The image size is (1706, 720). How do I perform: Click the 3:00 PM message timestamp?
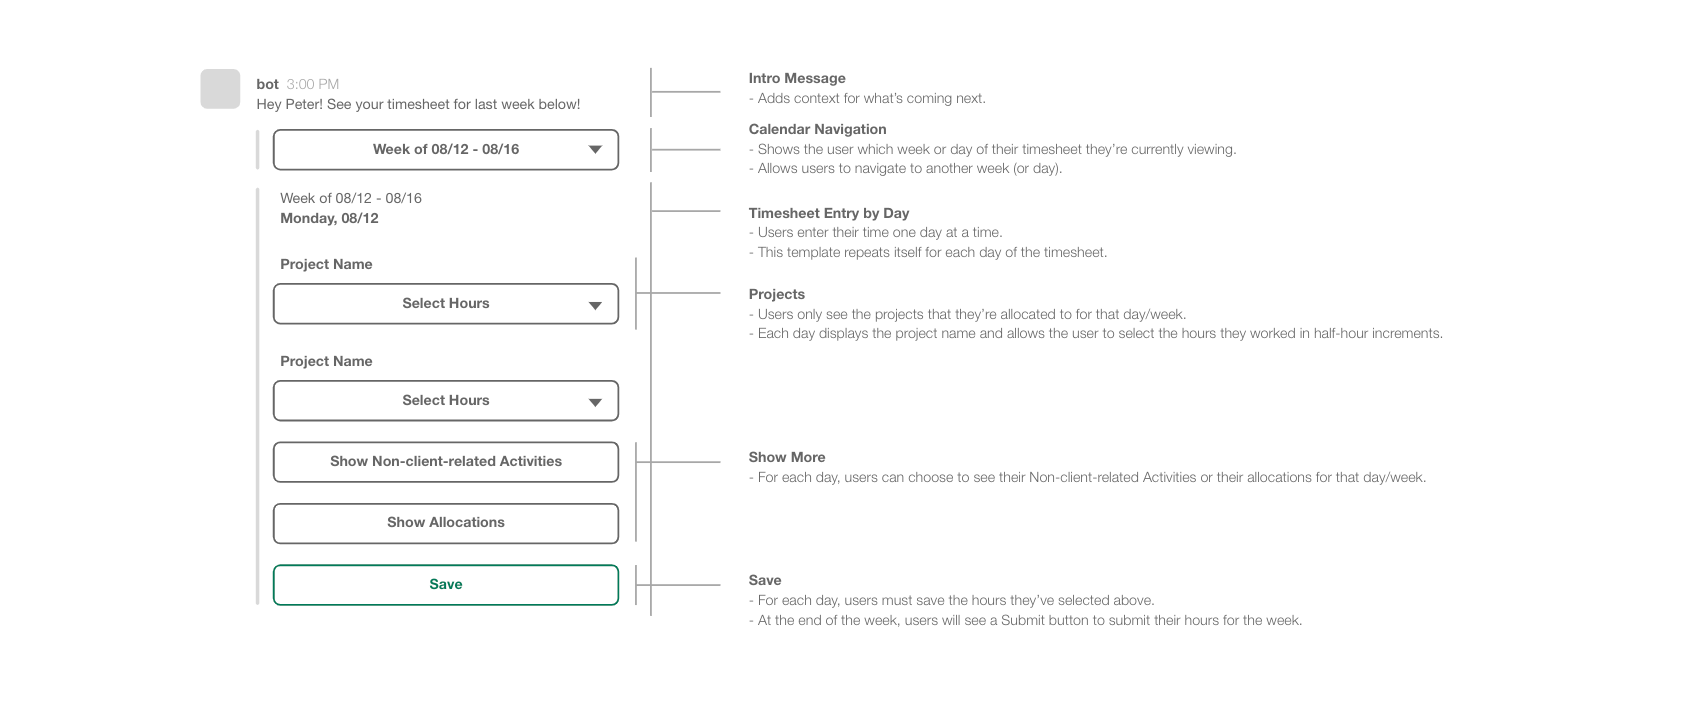pyautogui.click(x=313, y=84)
